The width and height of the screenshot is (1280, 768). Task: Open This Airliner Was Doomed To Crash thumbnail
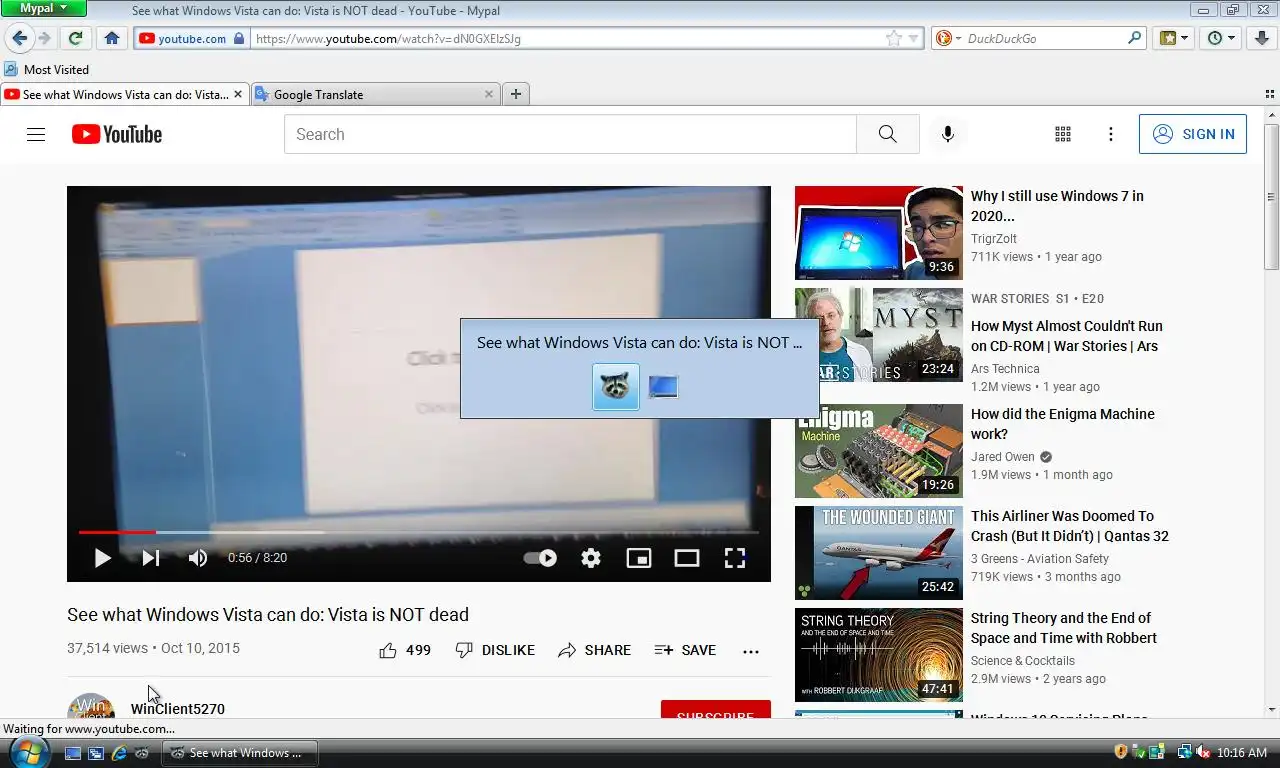click(879, 553)
